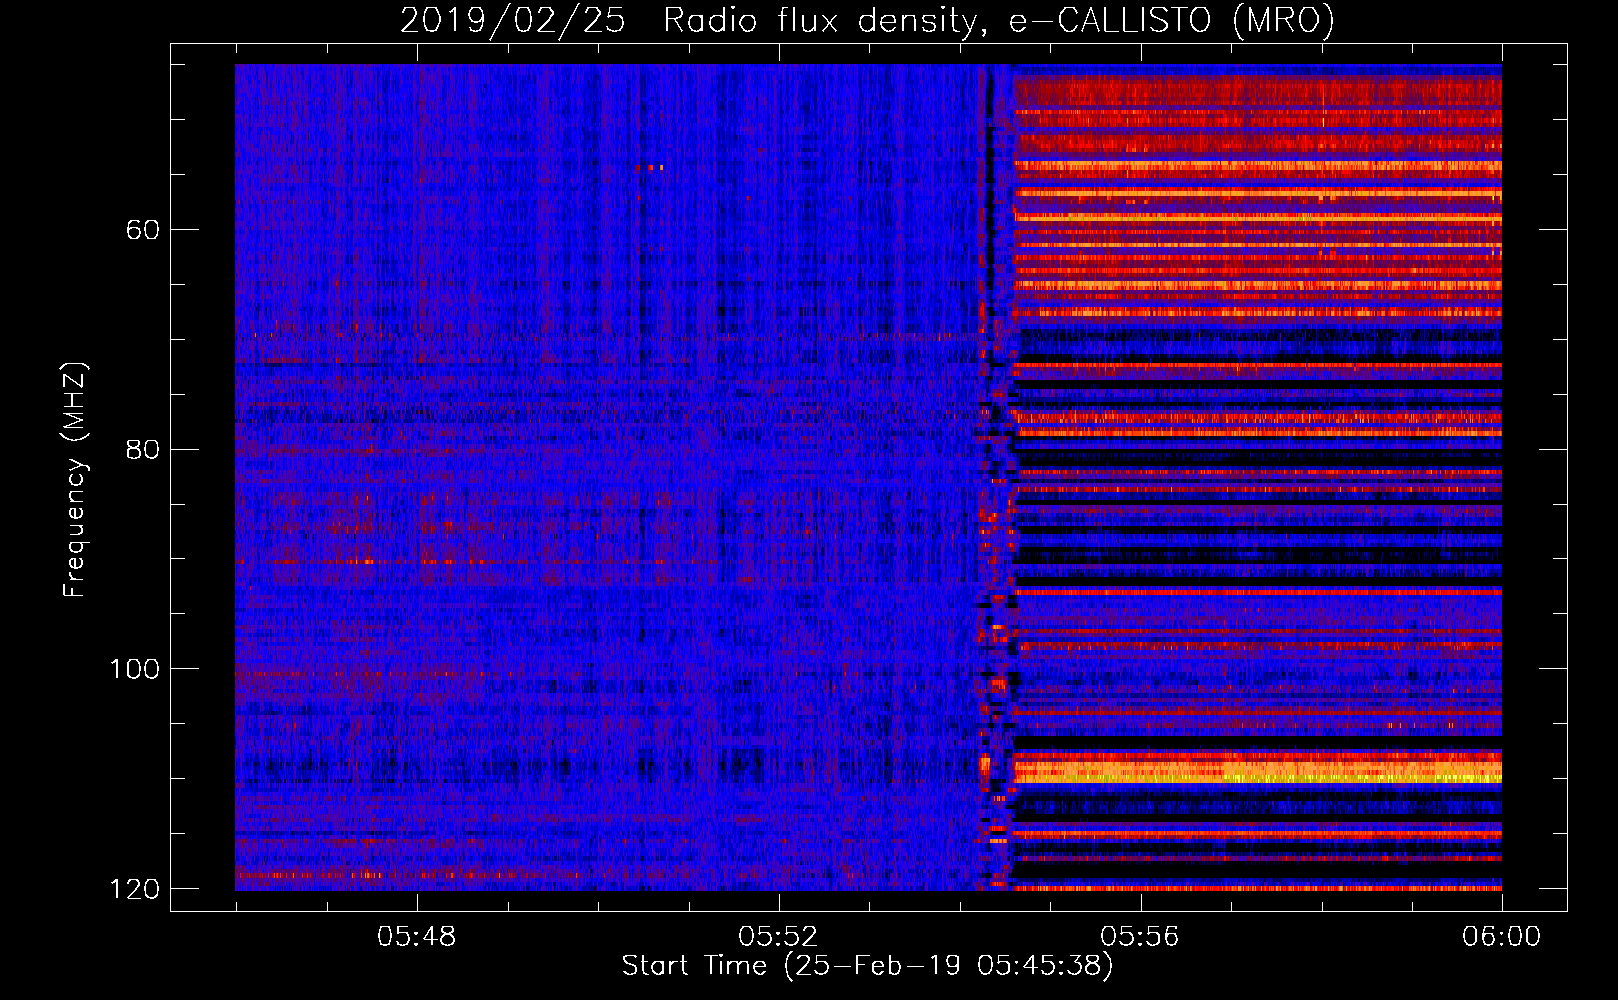
Task: Click the 05:56 time tick label
Action: pyautogui.click(x=1140, y=937)
